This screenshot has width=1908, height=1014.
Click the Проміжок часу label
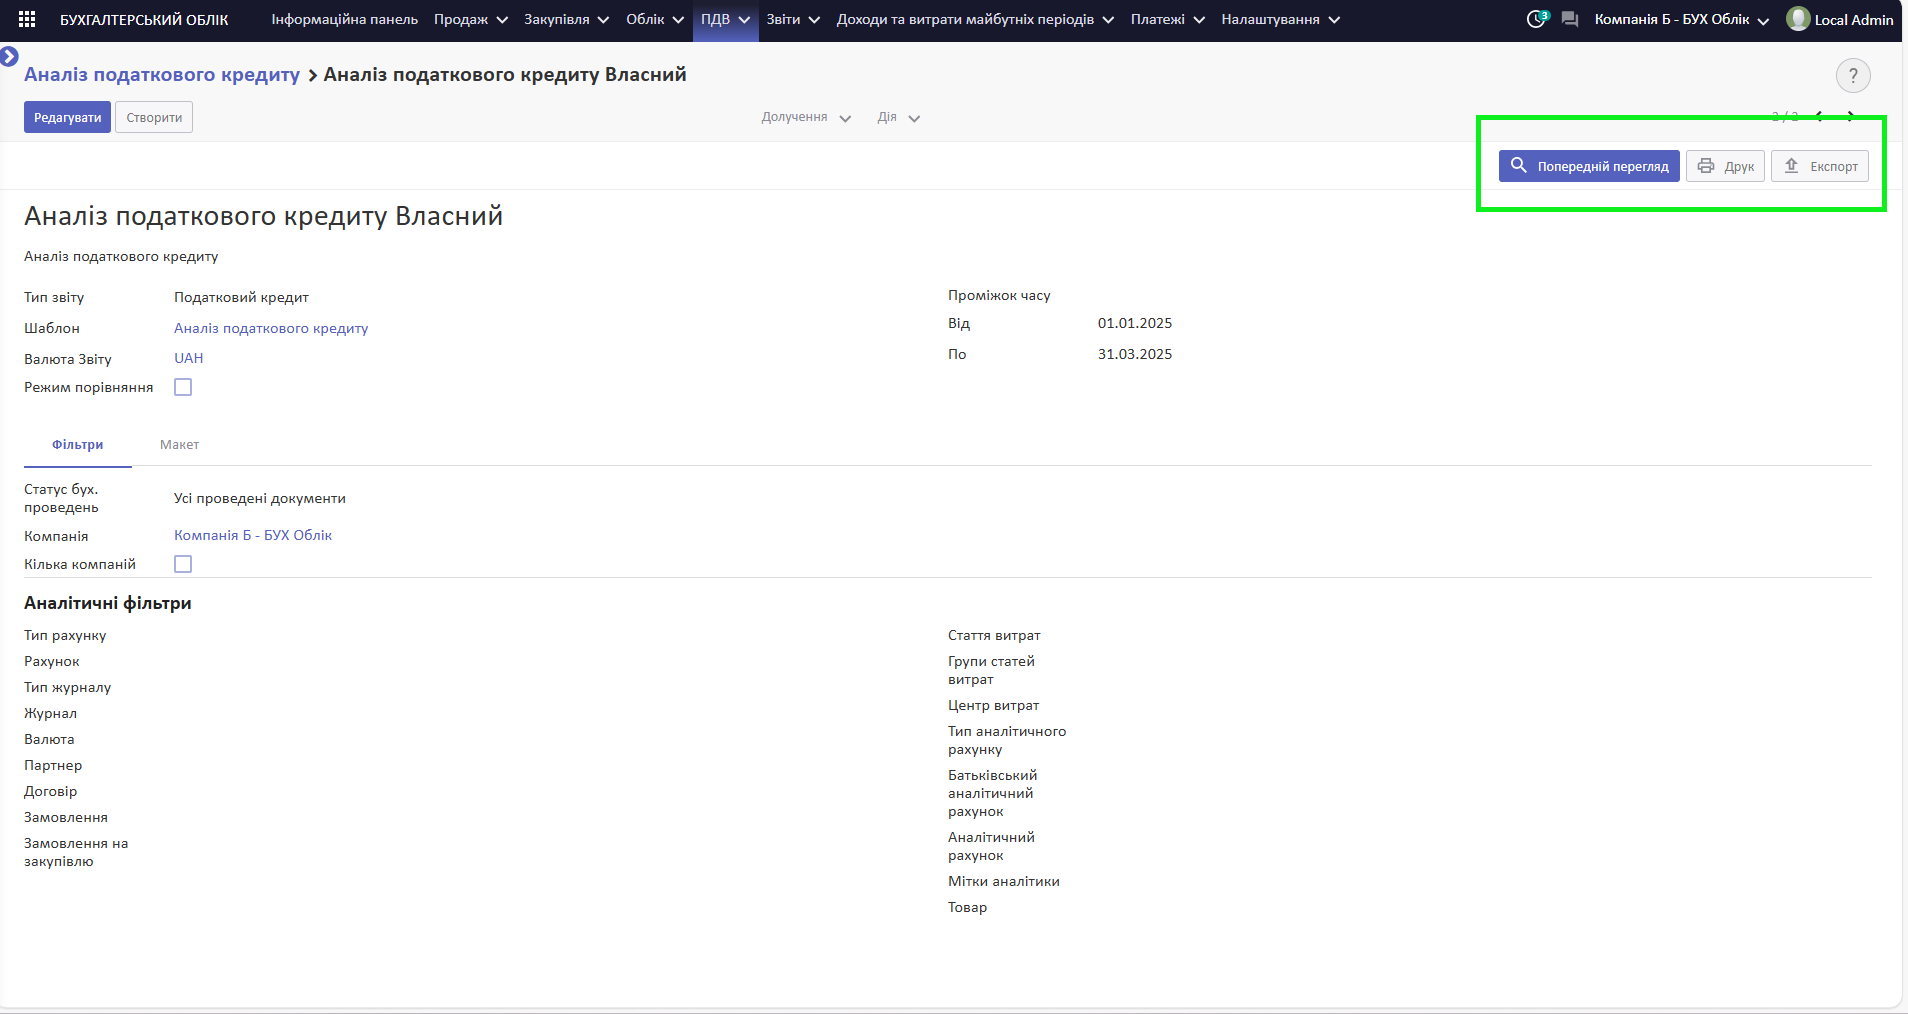[x=999, y=295]
